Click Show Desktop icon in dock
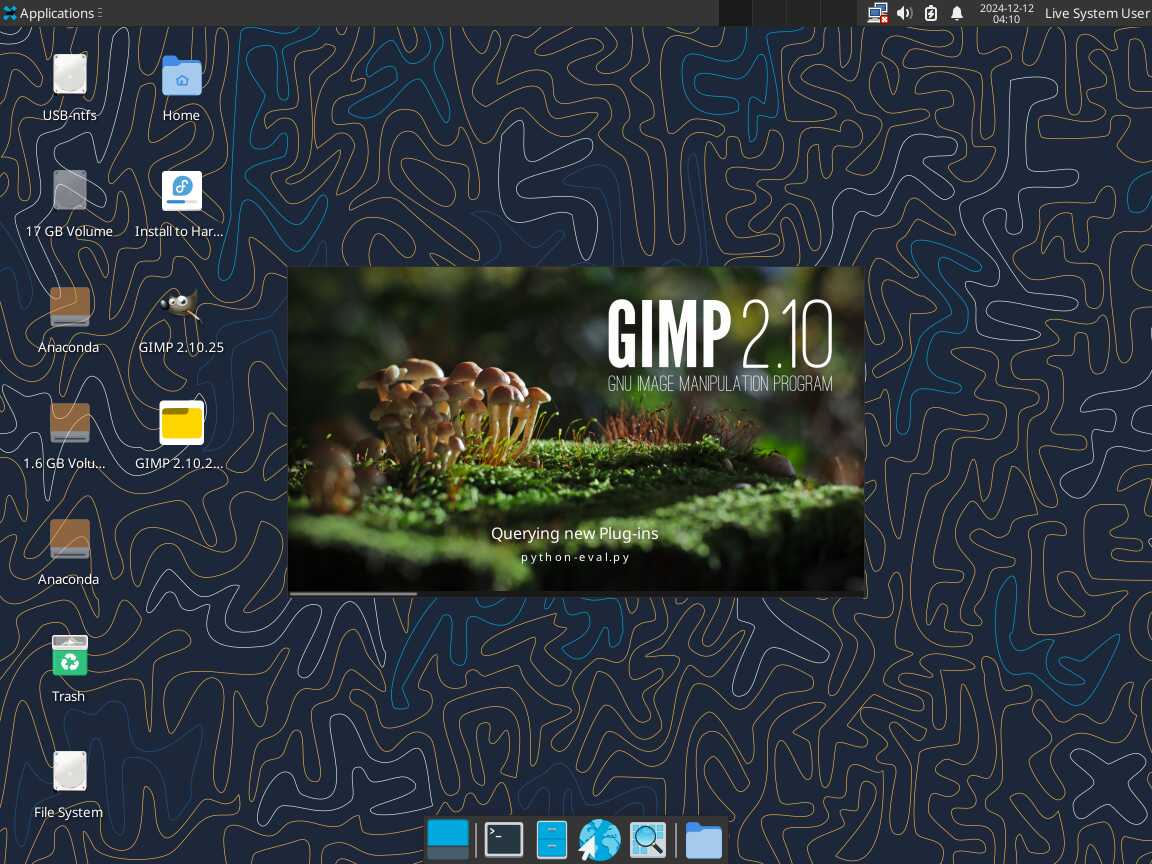This screenshot has height=864, width=1152. click(x=447, y=839)
